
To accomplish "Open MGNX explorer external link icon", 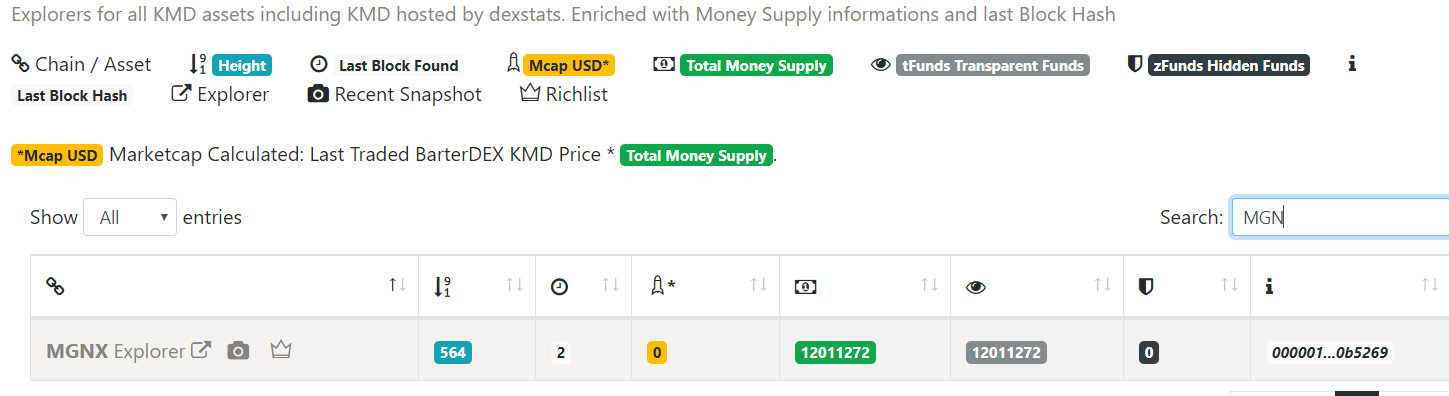I will point(201,351).
